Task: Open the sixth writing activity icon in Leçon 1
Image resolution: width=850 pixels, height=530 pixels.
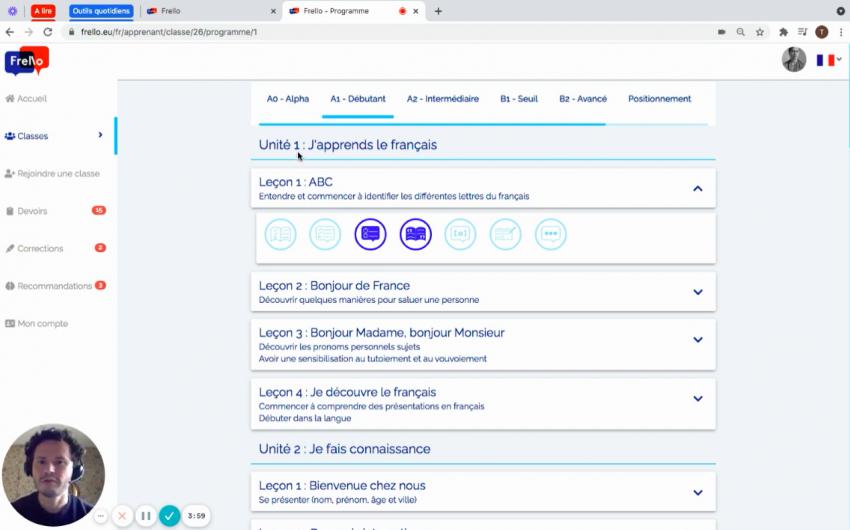Action: pyautogui.click(x=505, y=234)
